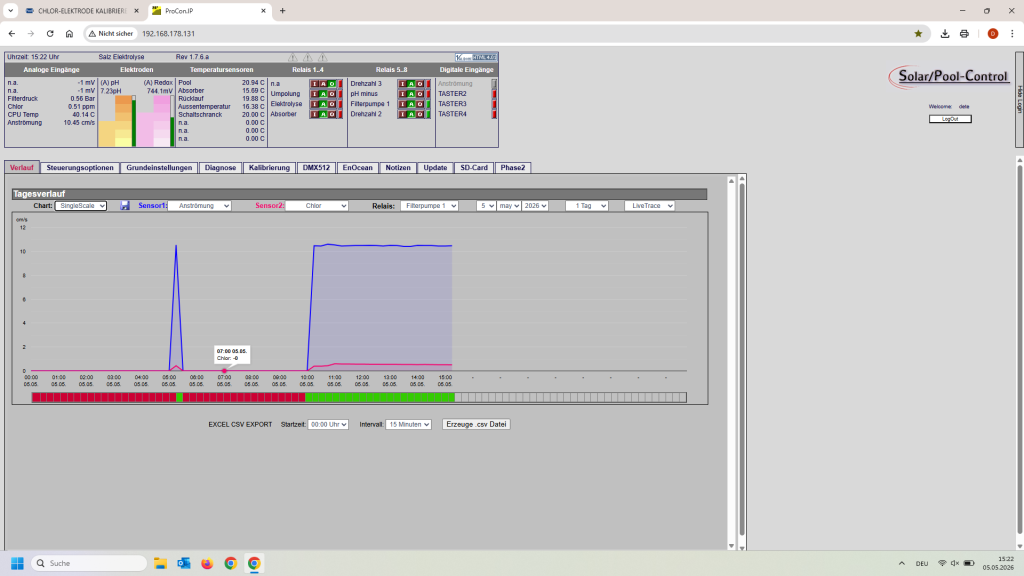1024x576 pixels.
Task: Click the muted volume tray icon
Action: point(955,563)
